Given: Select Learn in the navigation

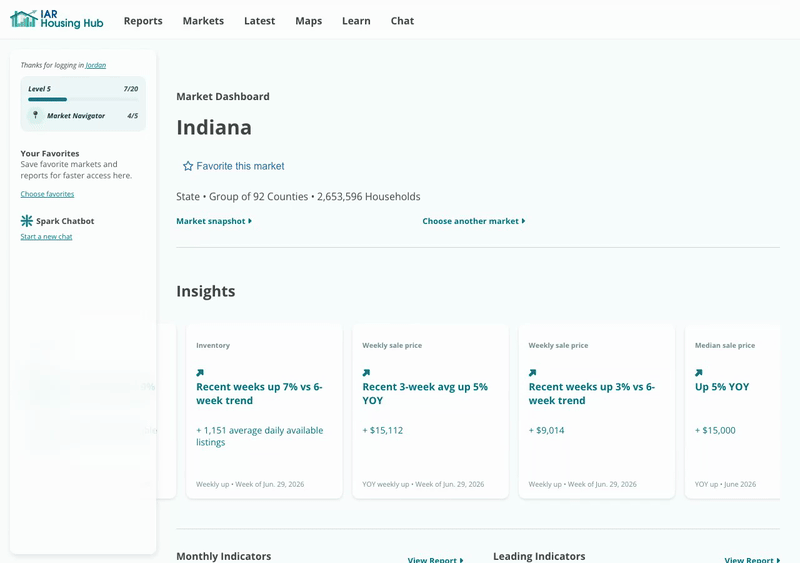Looking at the screenshot, I should click(x=356, y=21).
